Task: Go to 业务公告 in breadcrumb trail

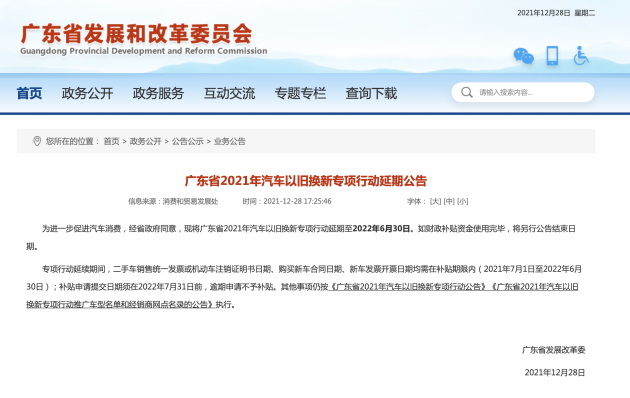Action: tap(229, 141)
